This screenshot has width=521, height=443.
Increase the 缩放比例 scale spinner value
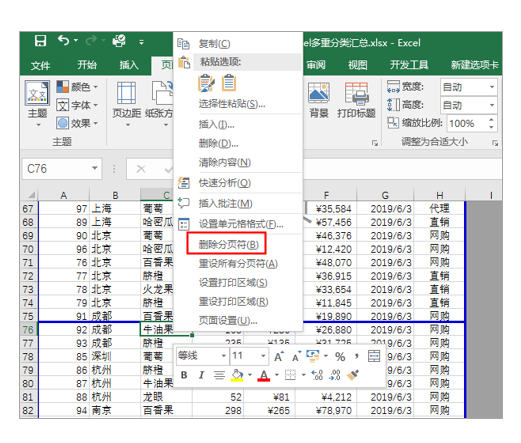click(x=491, y=120)
